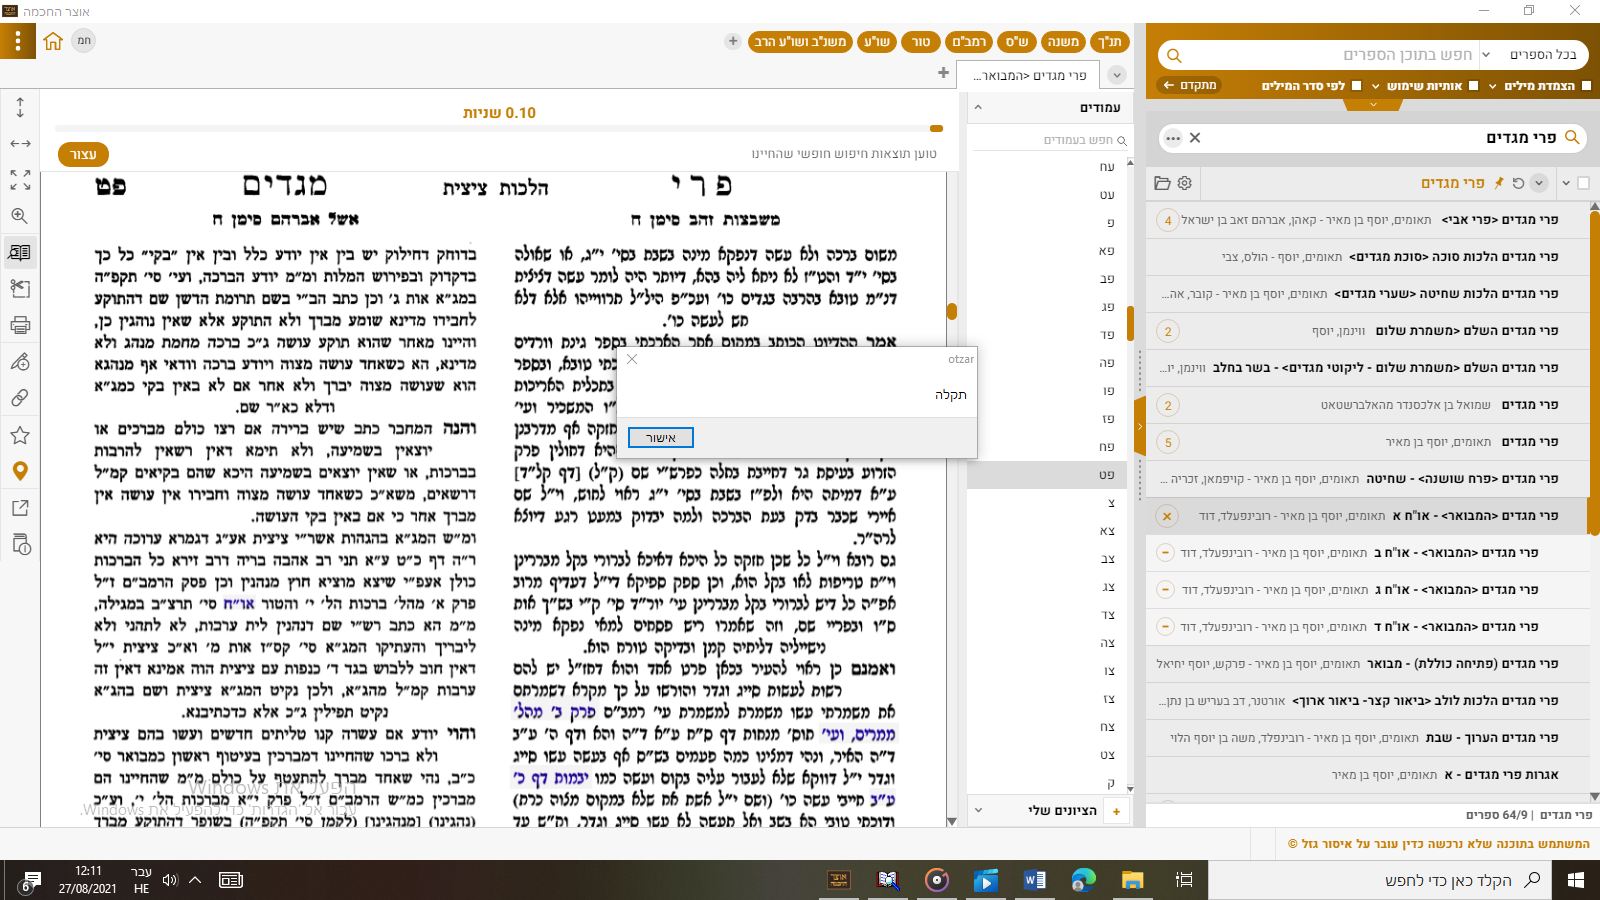The image size is (1600, 900).
Task: Click the fit-to-height vertical arrows icon
Action: [20, 107]
